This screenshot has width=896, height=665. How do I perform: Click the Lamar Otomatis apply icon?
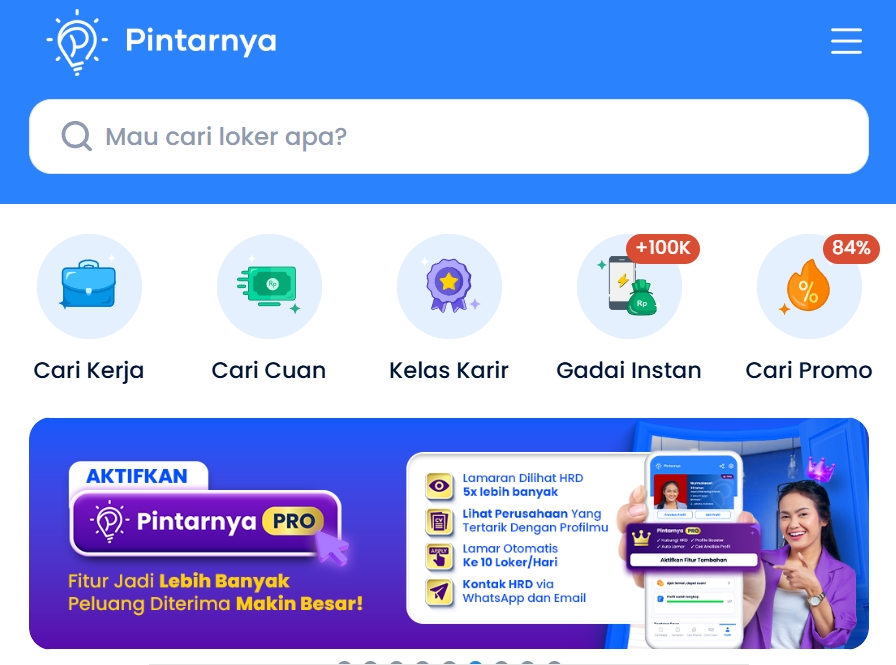coord(439,556)
